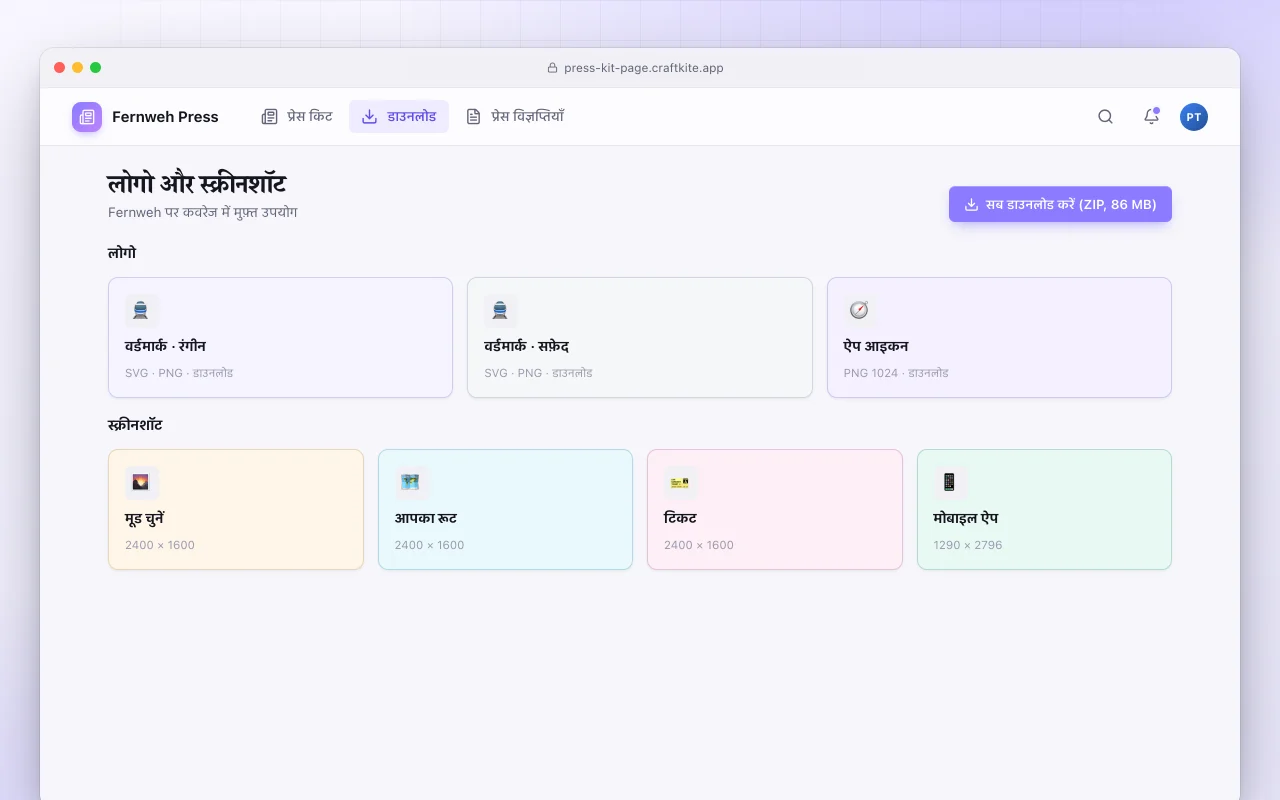The height and width of the screenshot is (800, 1280).
Task: Click the 1290 × 2796 dimension text
Action: coord(968,545)
